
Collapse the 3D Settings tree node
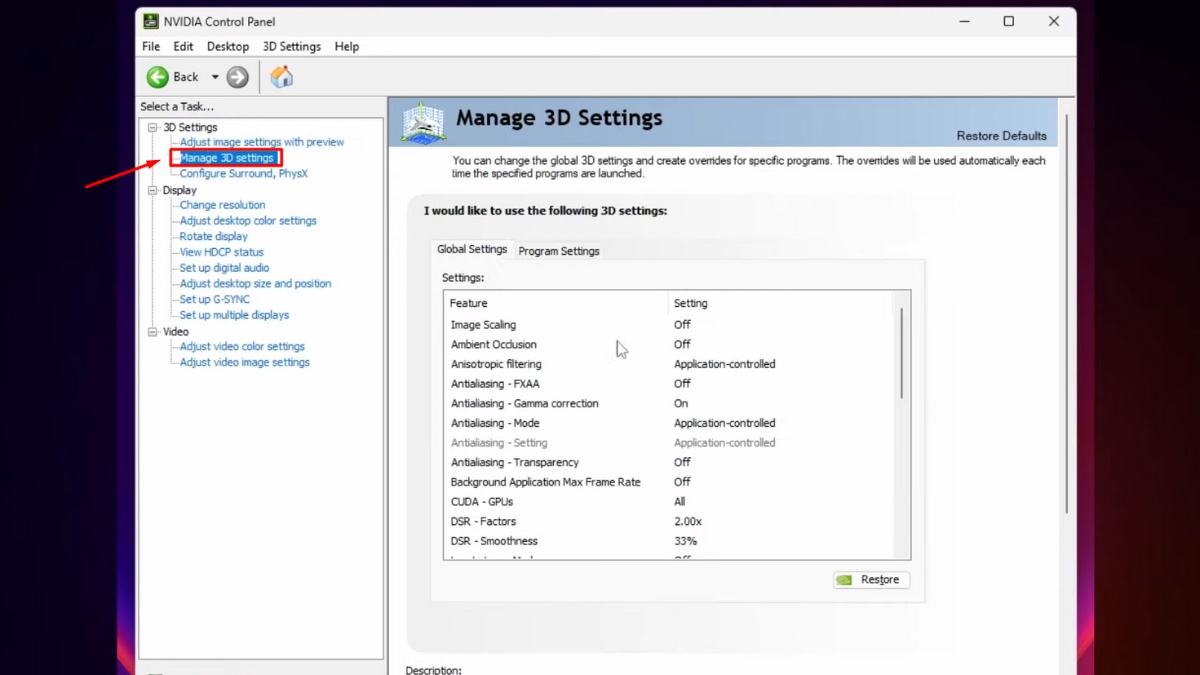[x=153, y=127]
